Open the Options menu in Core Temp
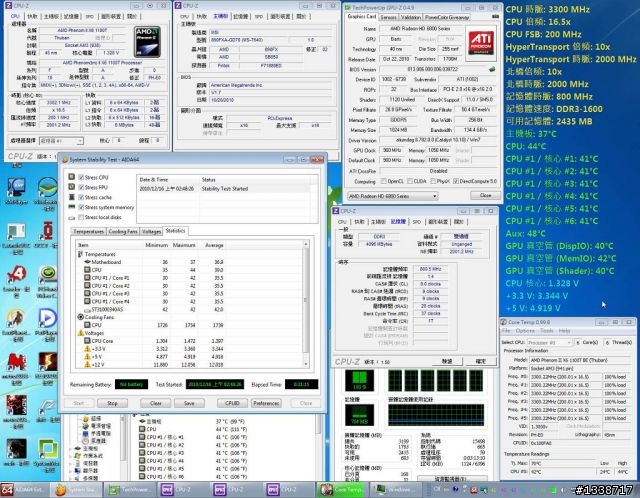This screenshot has width=640, height=498. click(525, 331)
